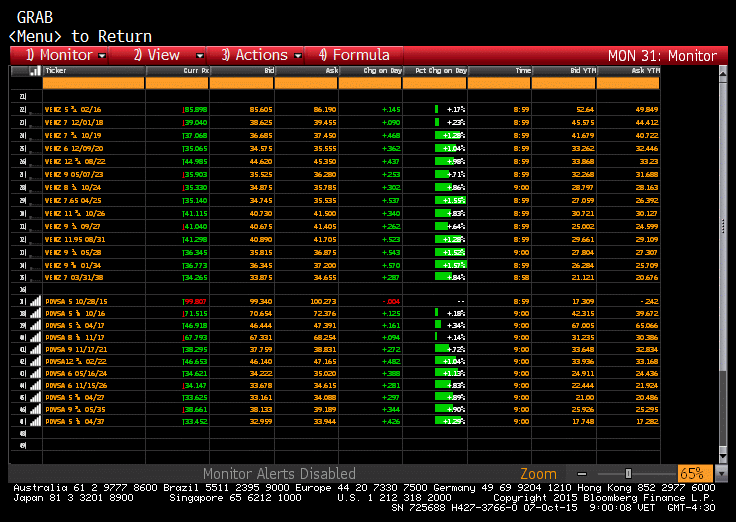The image size is (736, 522).
Task: Click the Ask YTM column header
Action: click(629, 71)
